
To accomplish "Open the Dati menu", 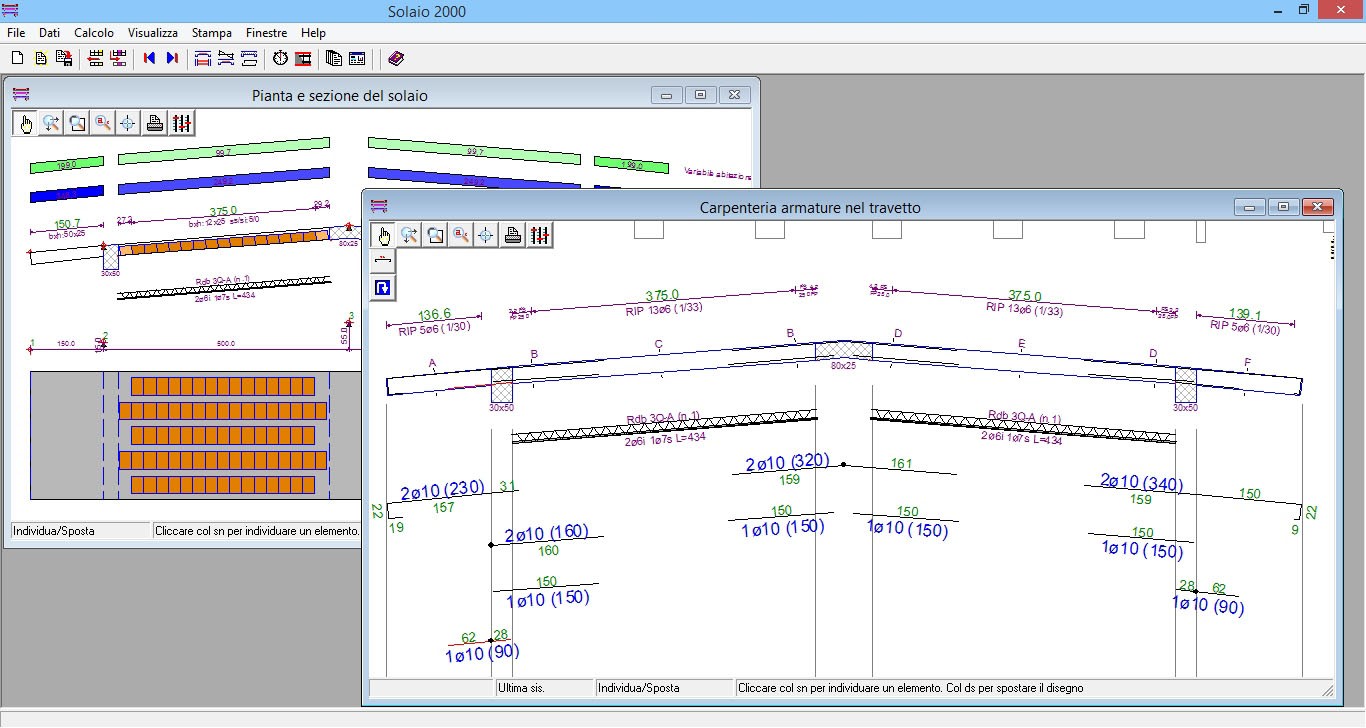I will (50, 33).
